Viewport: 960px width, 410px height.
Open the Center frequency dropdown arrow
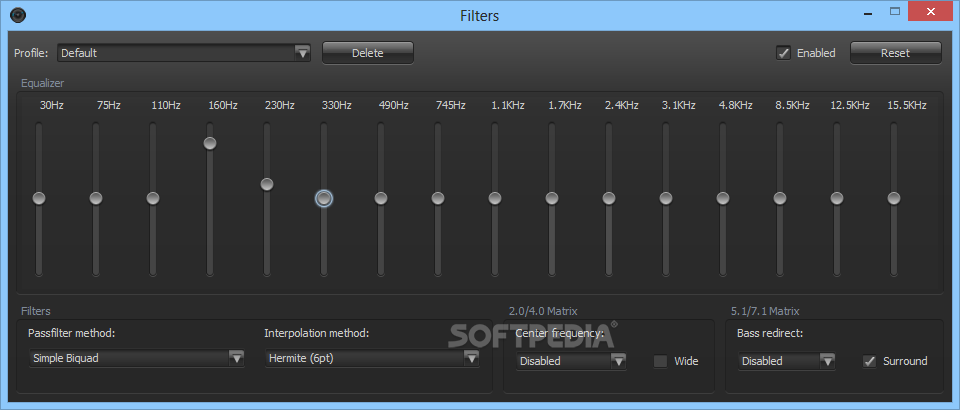618,361
